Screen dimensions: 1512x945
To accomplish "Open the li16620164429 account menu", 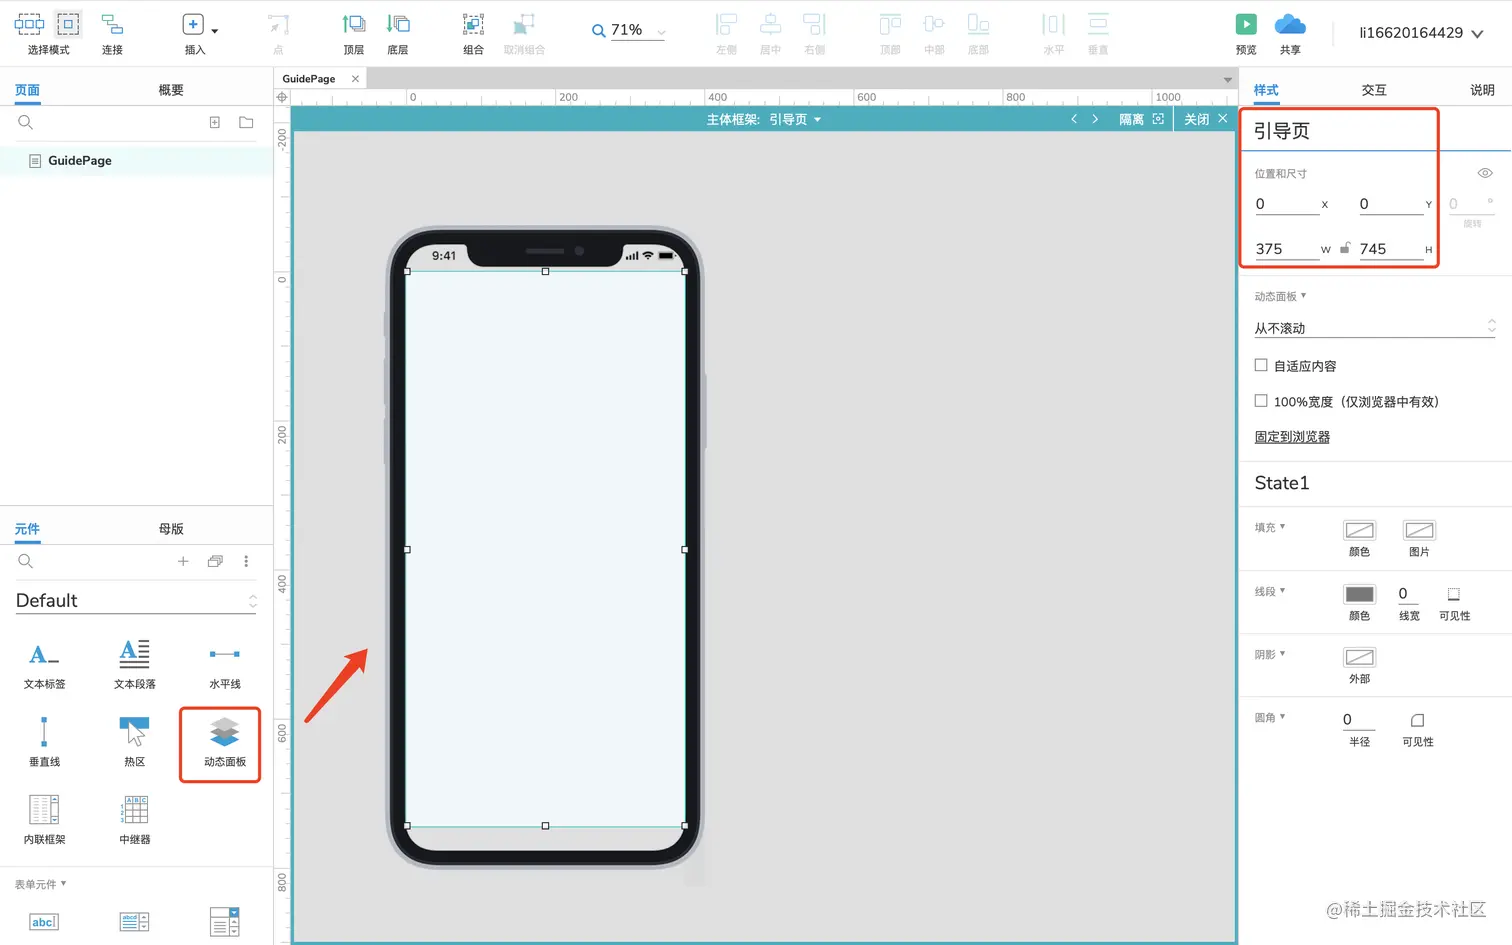I will [x=1421, y=33].
